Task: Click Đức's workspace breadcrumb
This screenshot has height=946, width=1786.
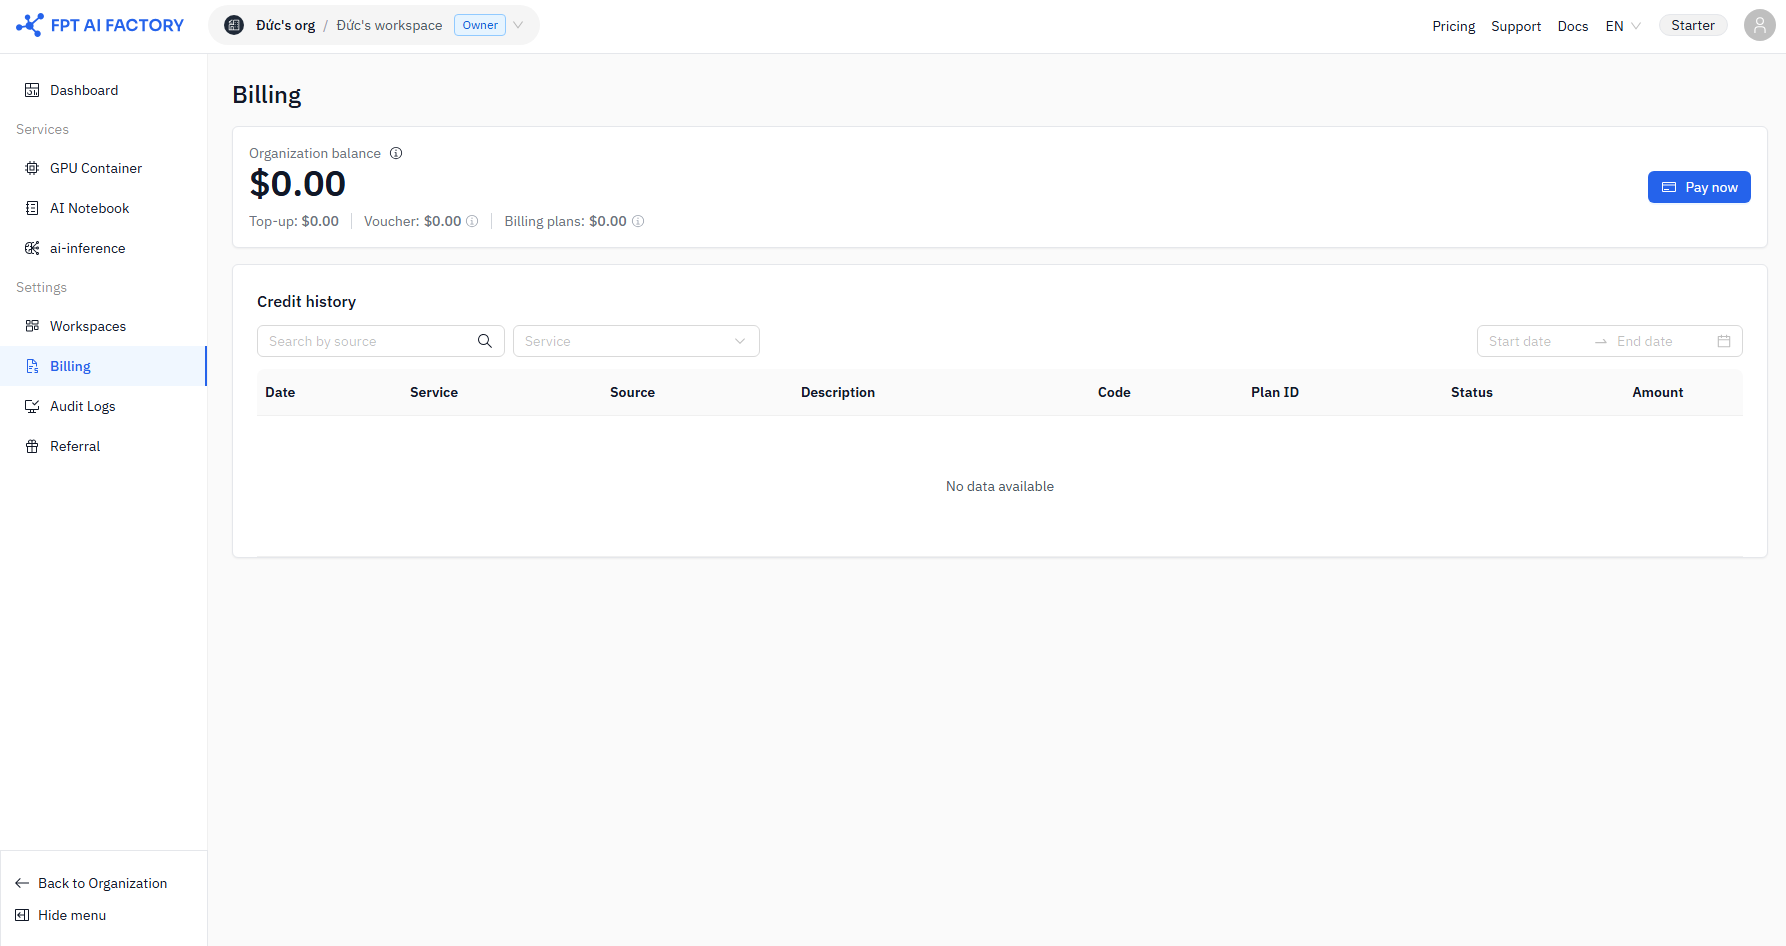Action: [x=389, y=25]
